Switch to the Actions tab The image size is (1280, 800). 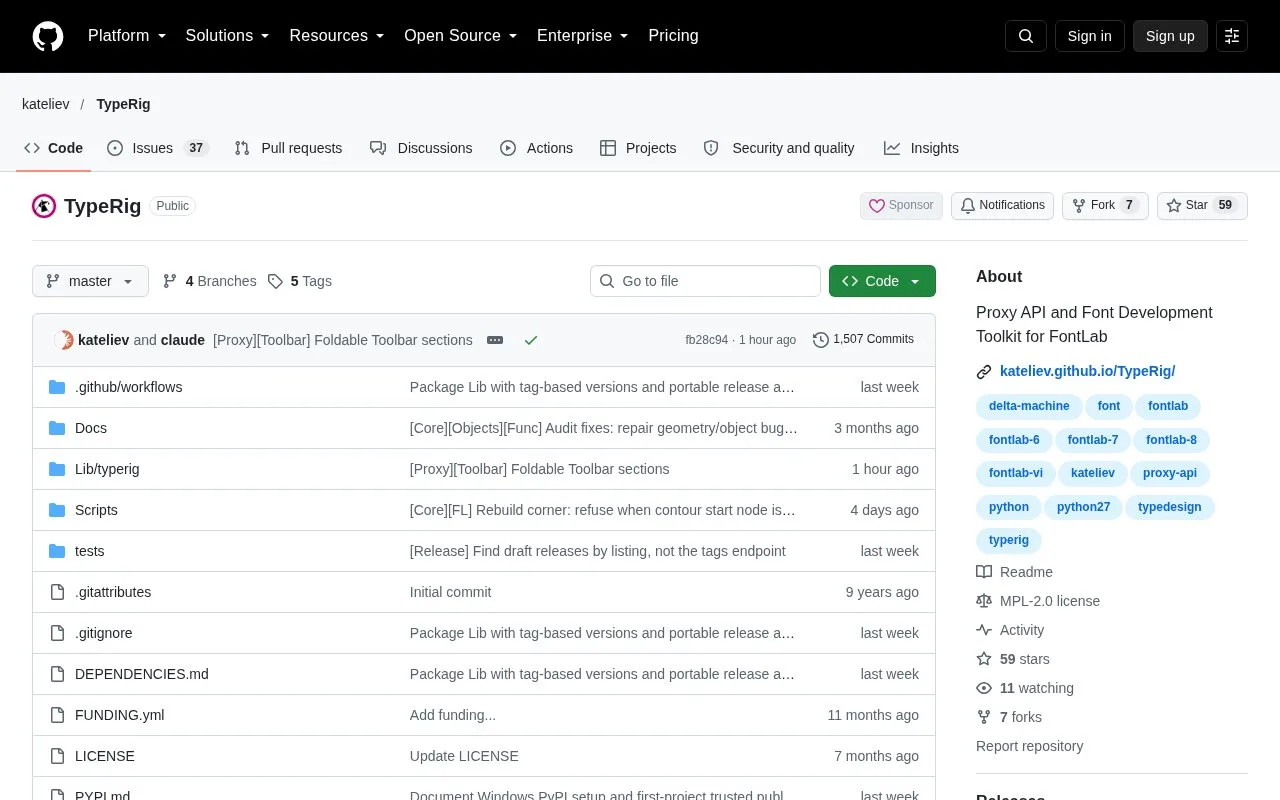click(x=537, y=148)
